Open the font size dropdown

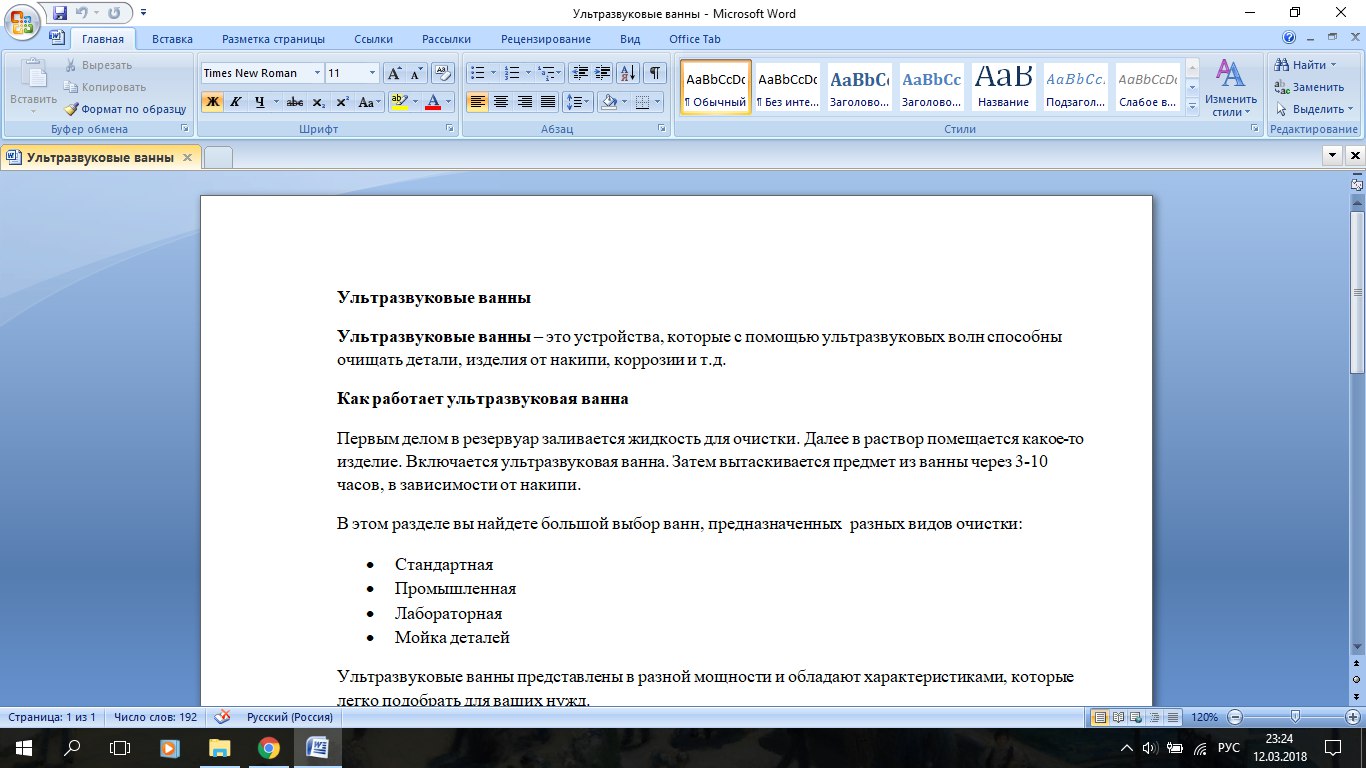pos(372,73)
